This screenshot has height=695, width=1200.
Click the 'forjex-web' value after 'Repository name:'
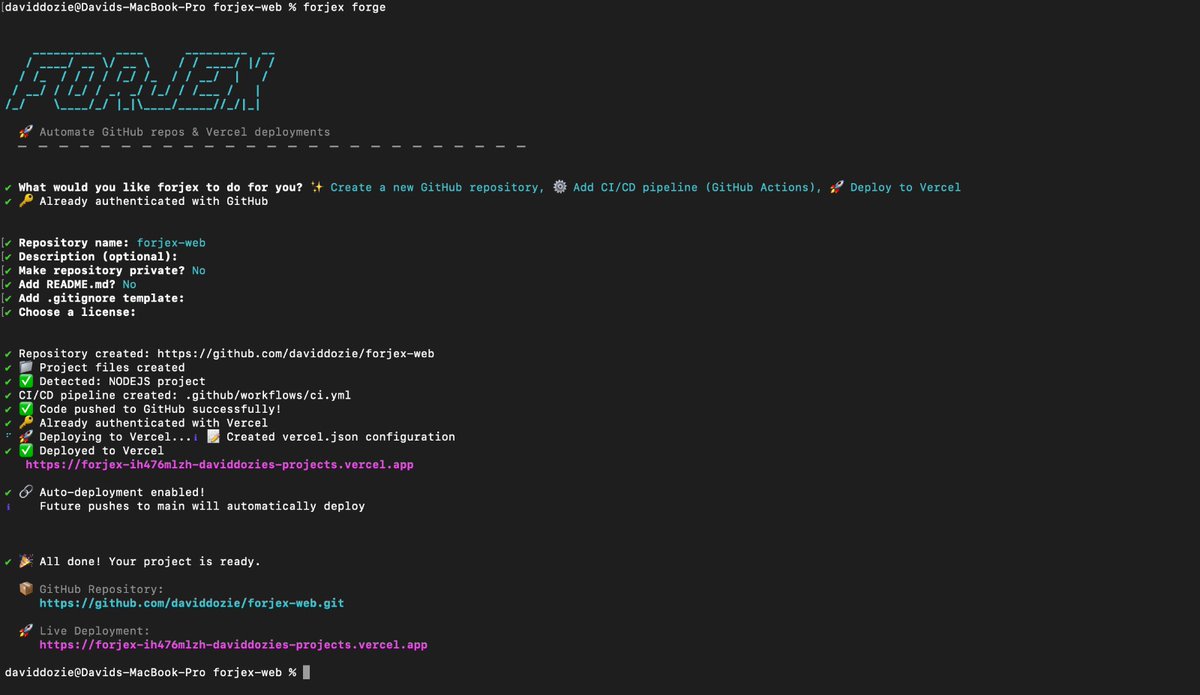[171, 243]
